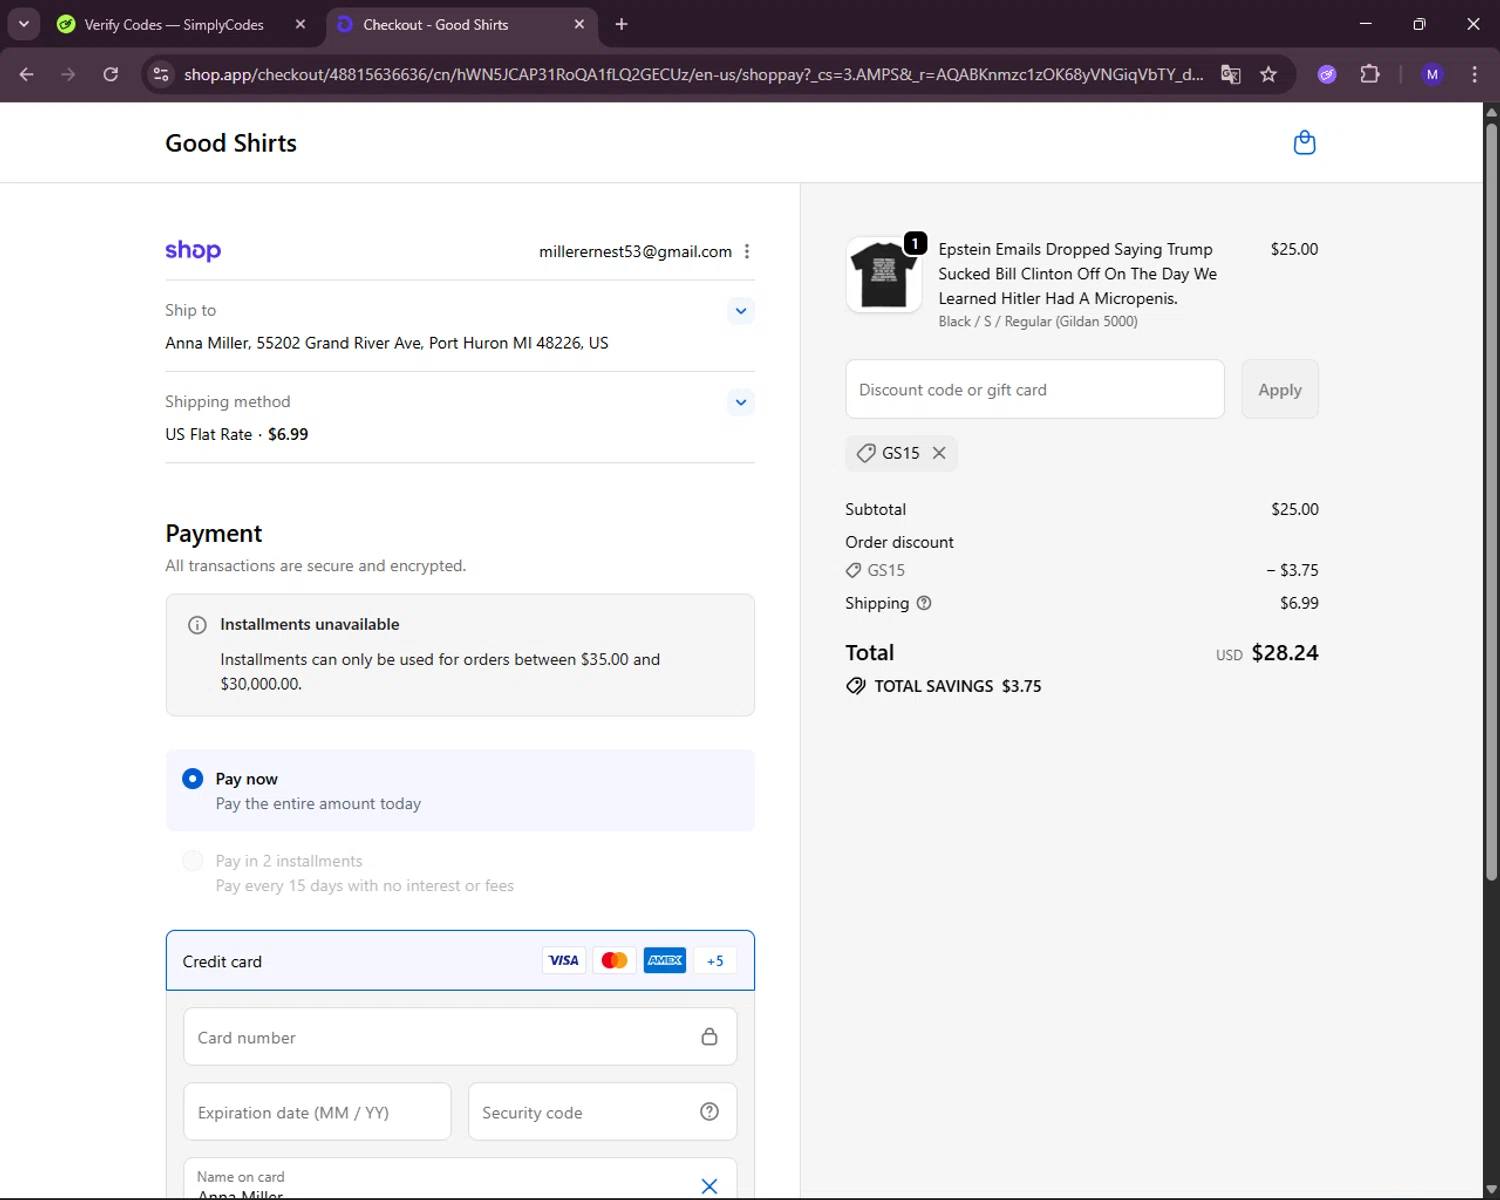Click the Security code field
Image resolution: width=1500 pixels, height=1200 pixels.
(602, 1112)
